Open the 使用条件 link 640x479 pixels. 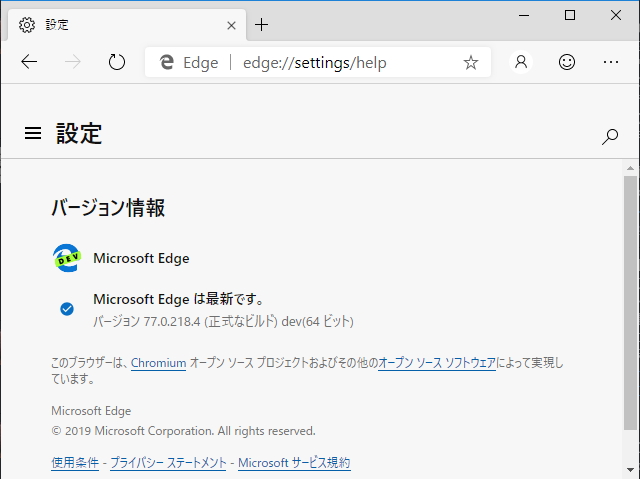(x=75, y=463)
